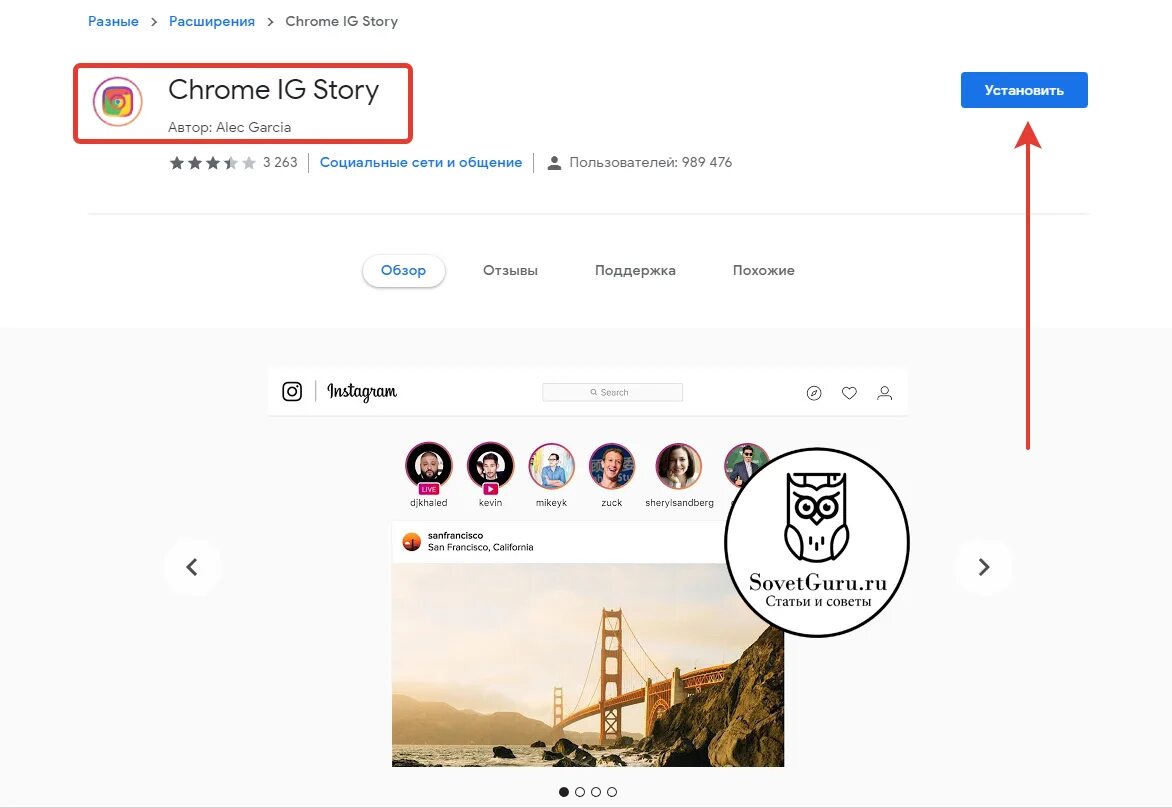Select the fourth carousel dot
This screenshot has height=808, width=1172.
612,792
